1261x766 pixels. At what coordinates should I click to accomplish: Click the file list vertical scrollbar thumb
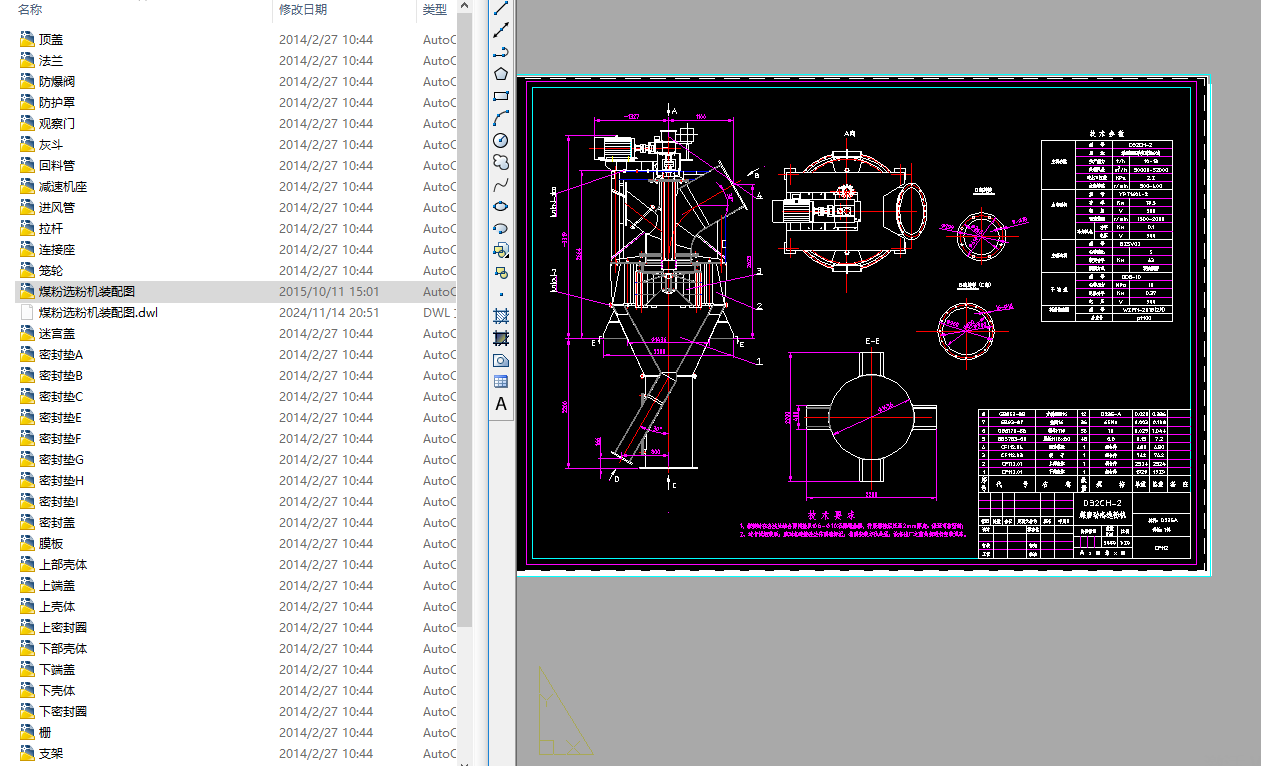[465, 320]
